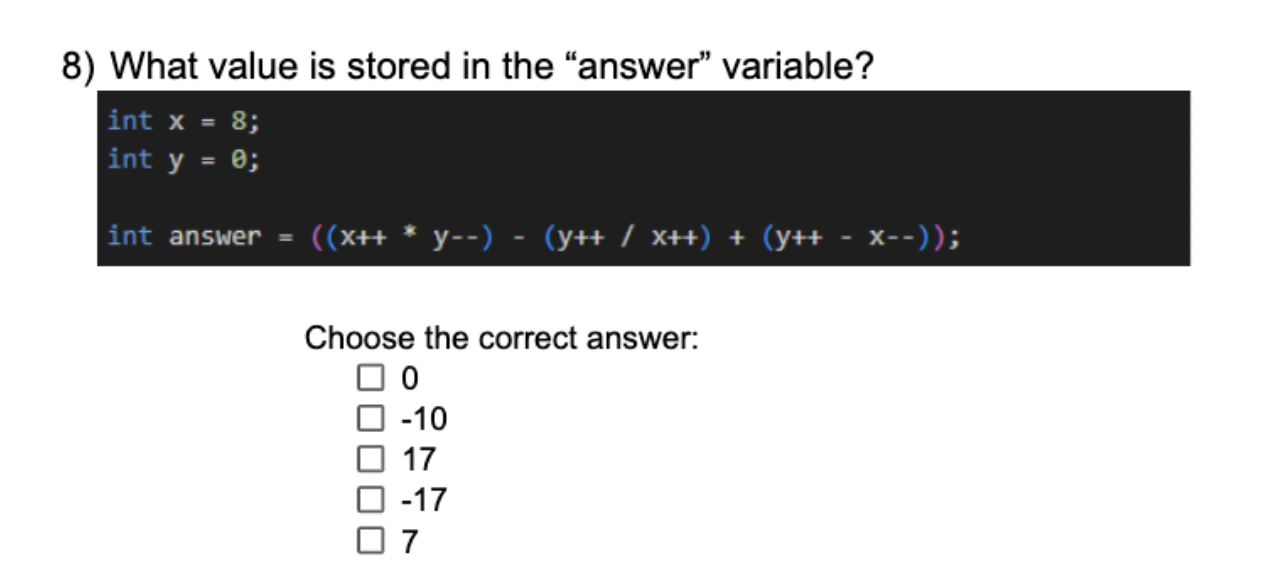Click the question 8 heading text
The height and width of the screenshot is (574, 1280).
pos(468,67)
